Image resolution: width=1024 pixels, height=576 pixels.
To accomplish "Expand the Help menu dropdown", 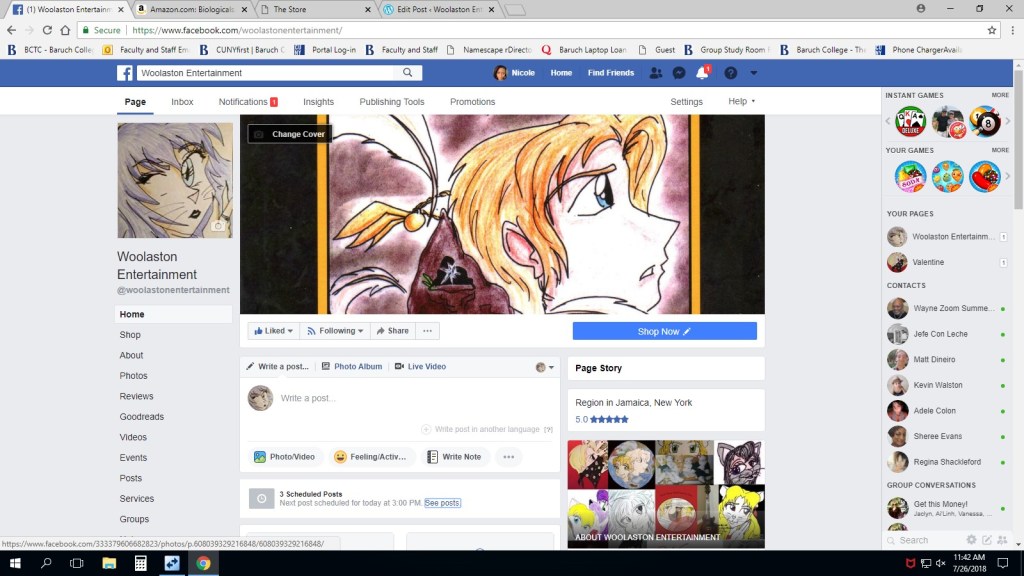I will pyautogui.click(x=742, y=101).
